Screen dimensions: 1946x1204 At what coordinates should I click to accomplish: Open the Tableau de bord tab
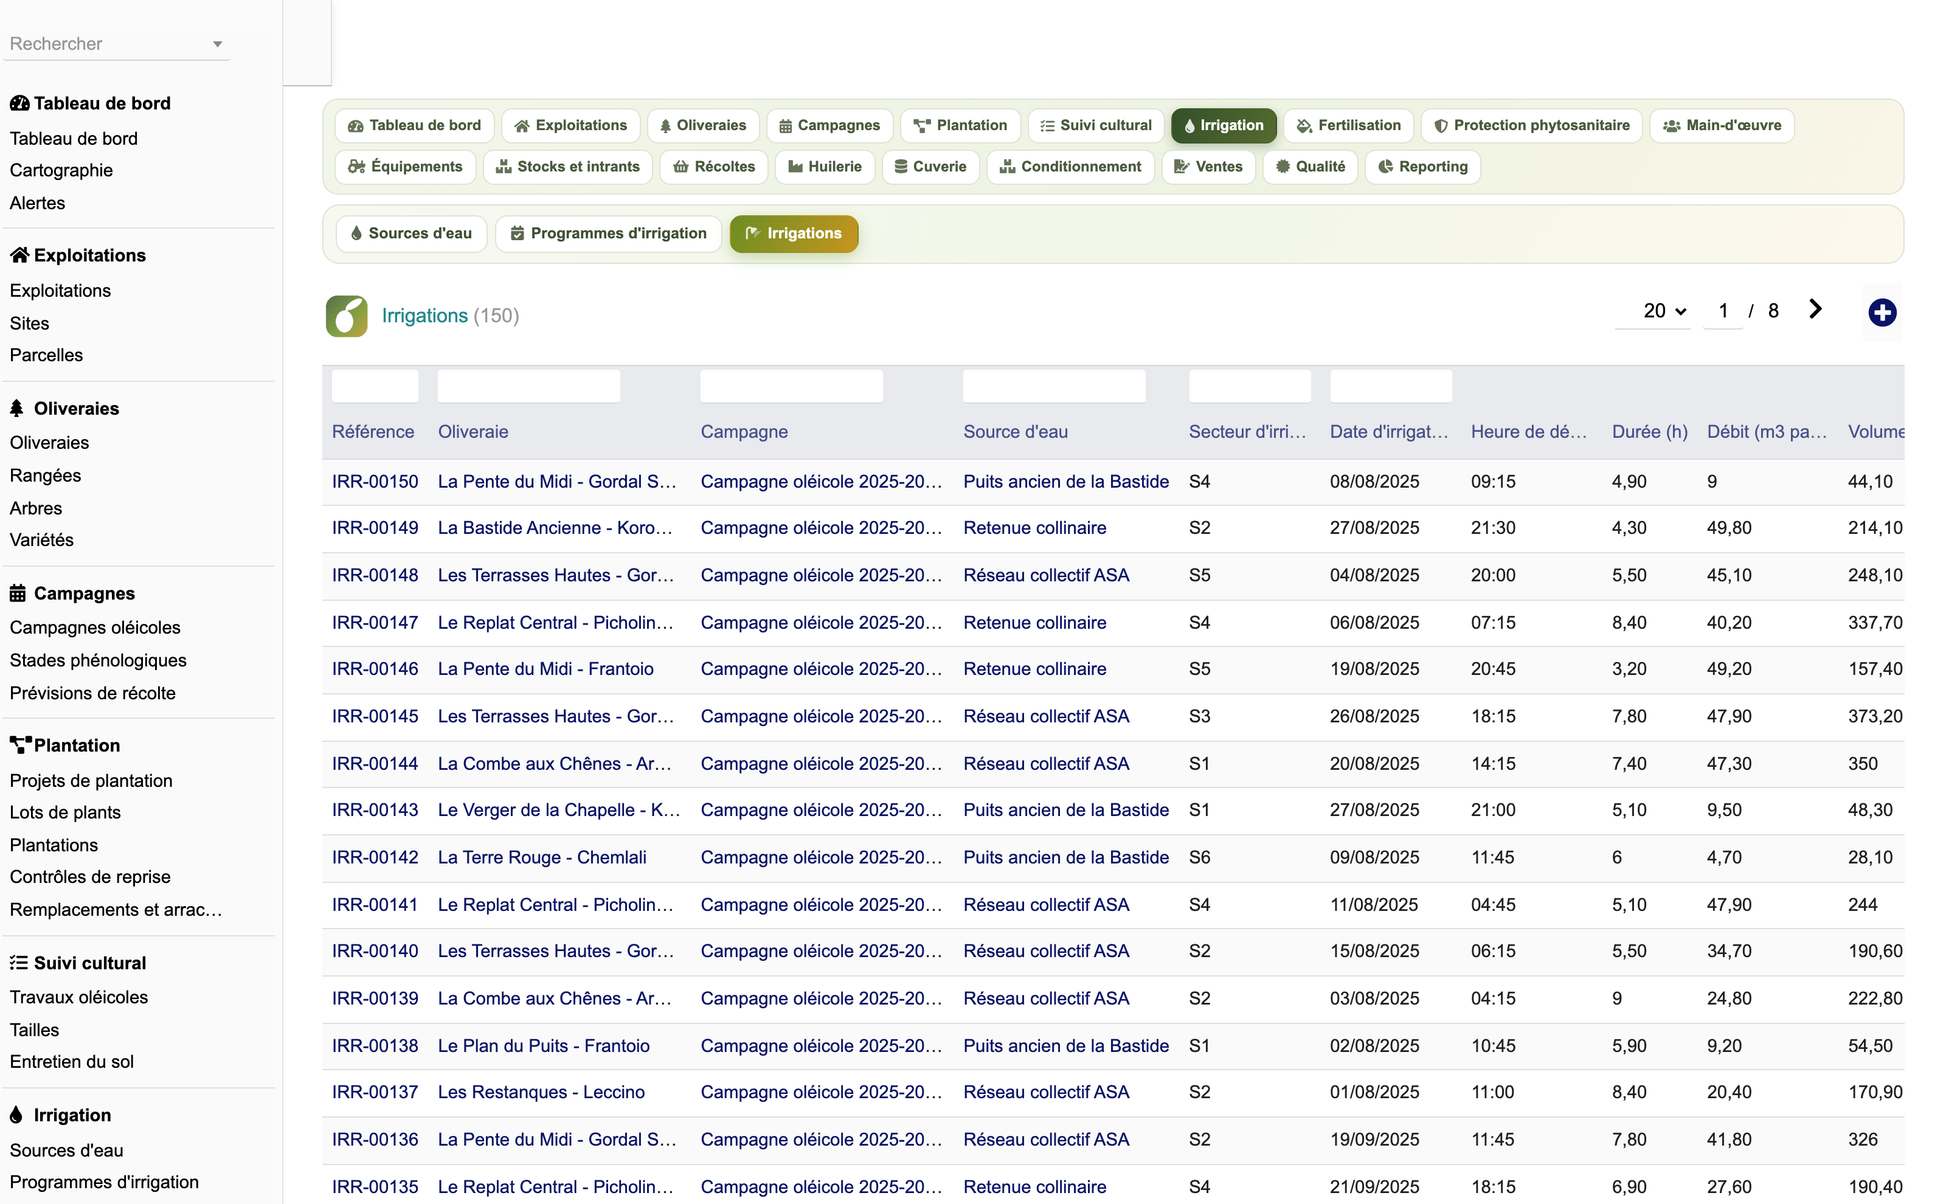point(414,125)
